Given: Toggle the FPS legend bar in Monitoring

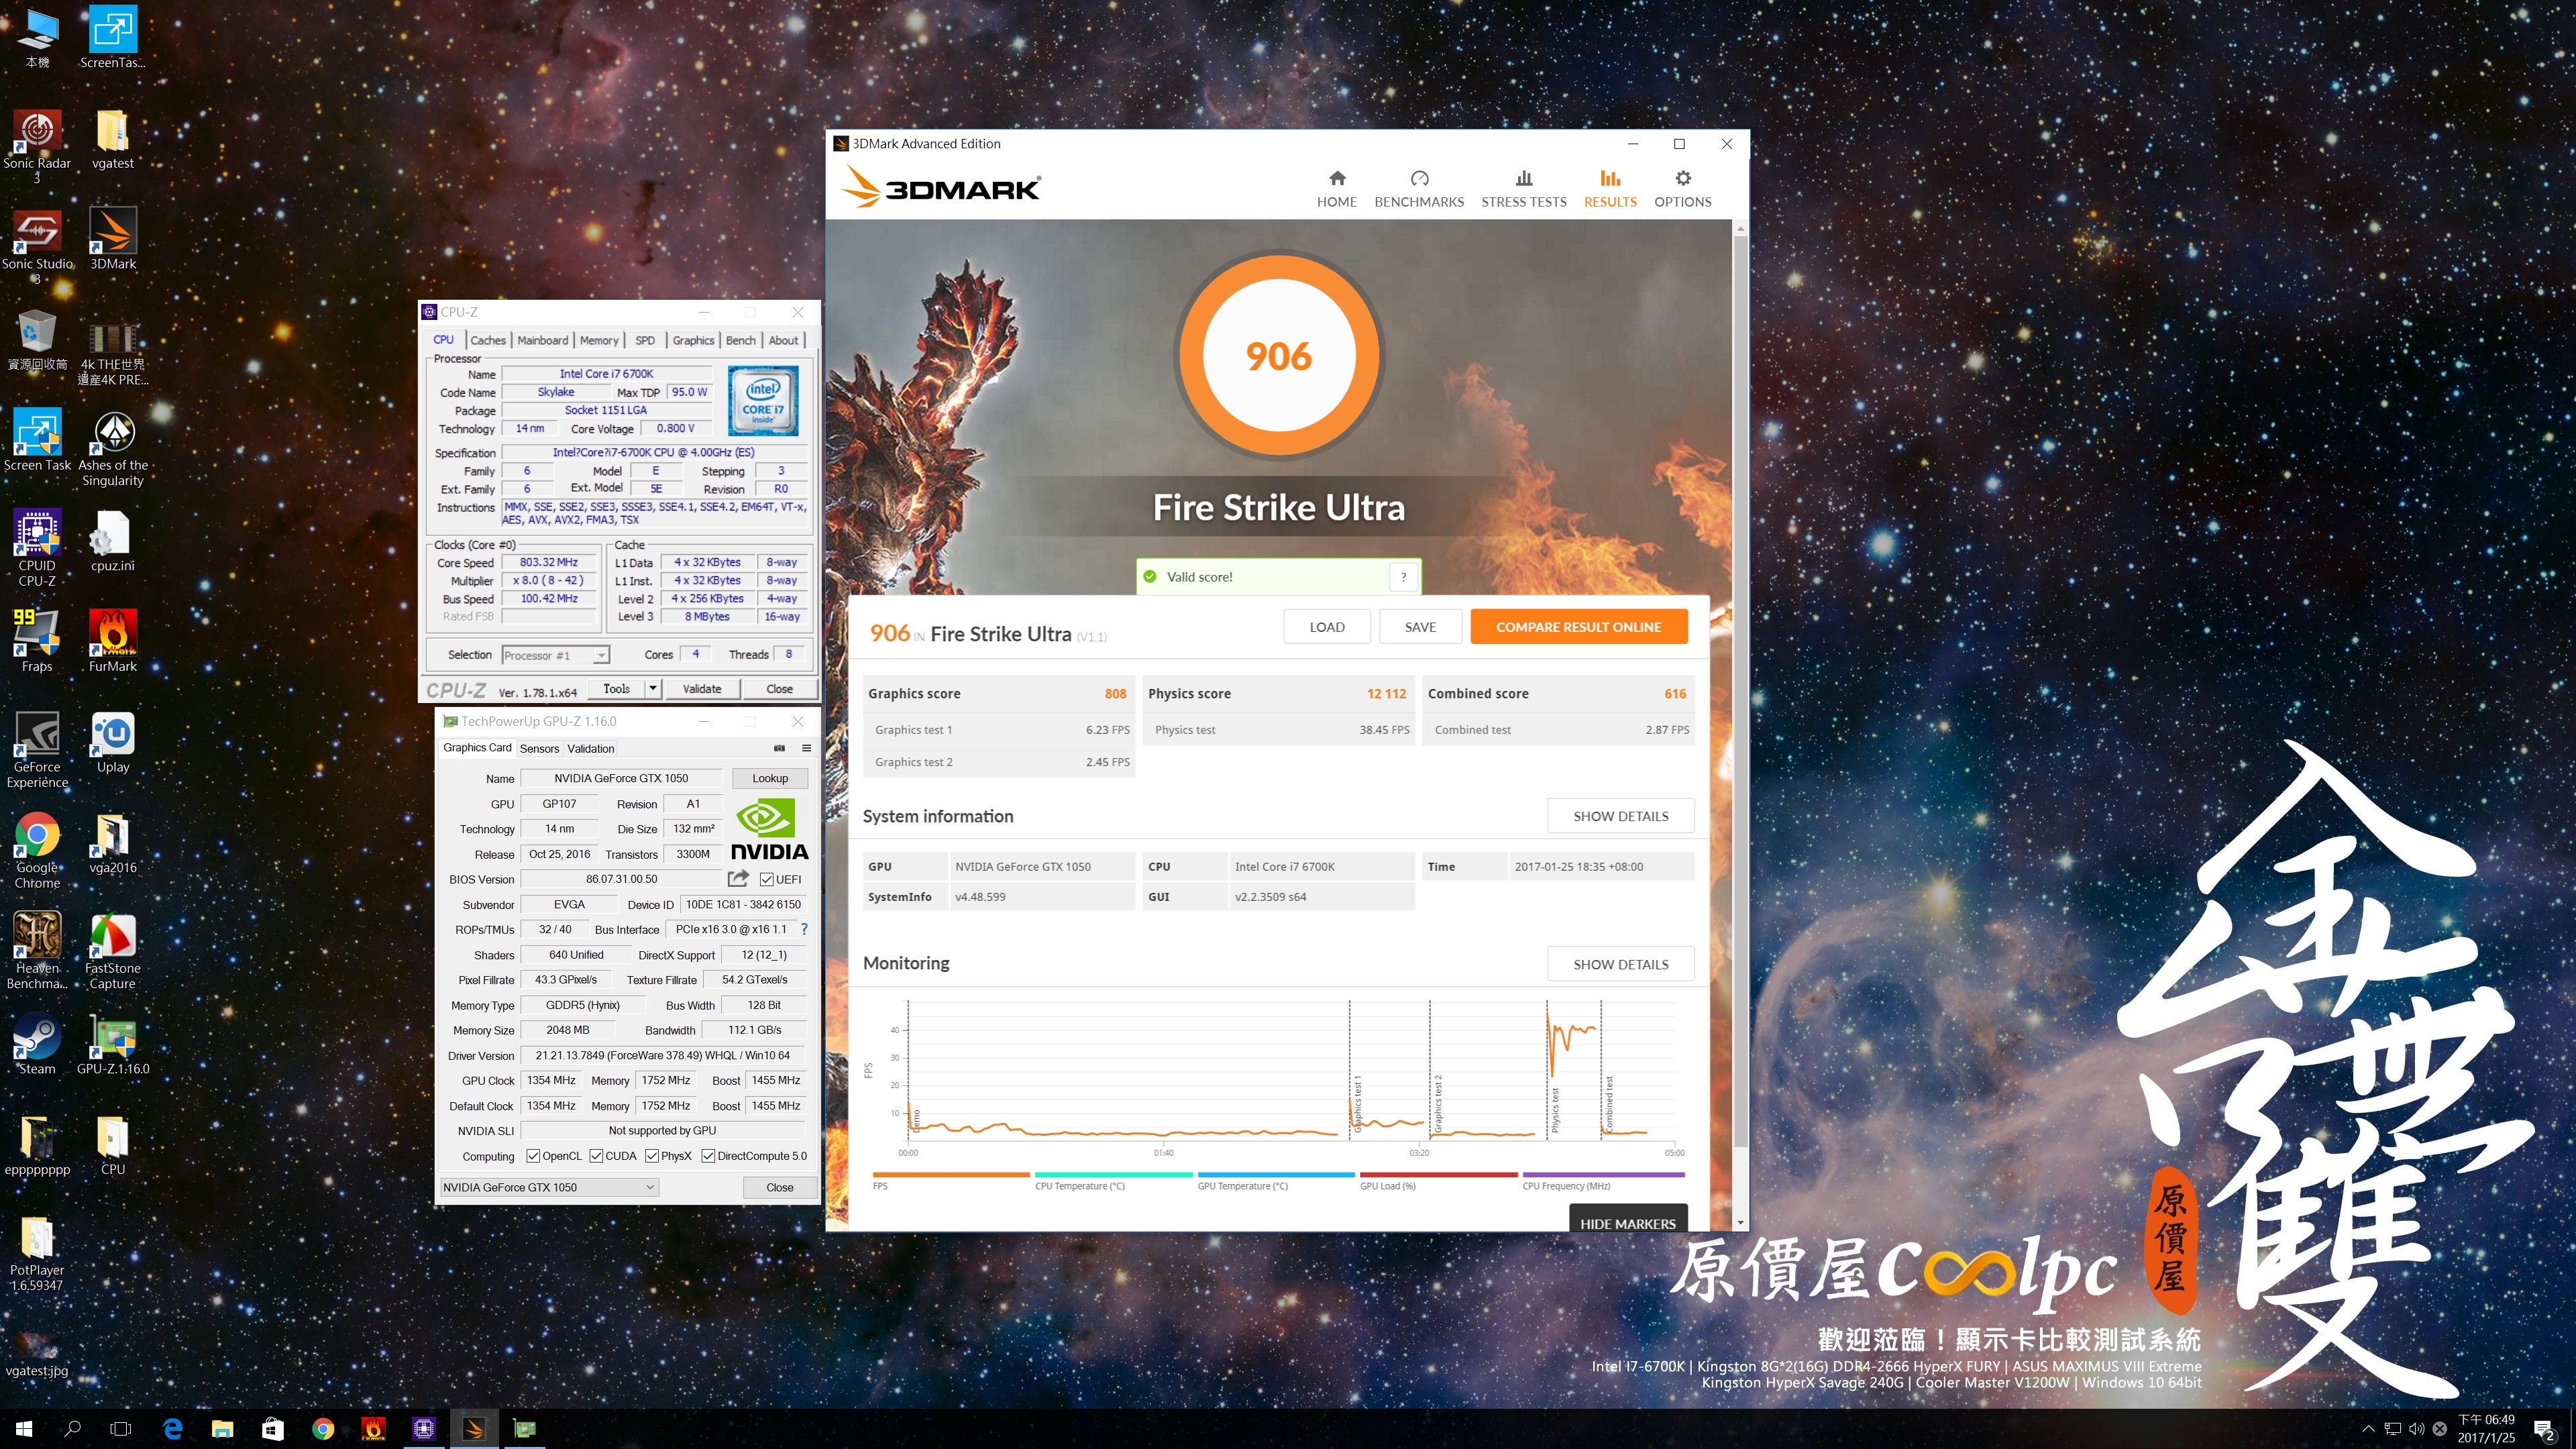Looking at the screenshot, I should coord(950,1175).
